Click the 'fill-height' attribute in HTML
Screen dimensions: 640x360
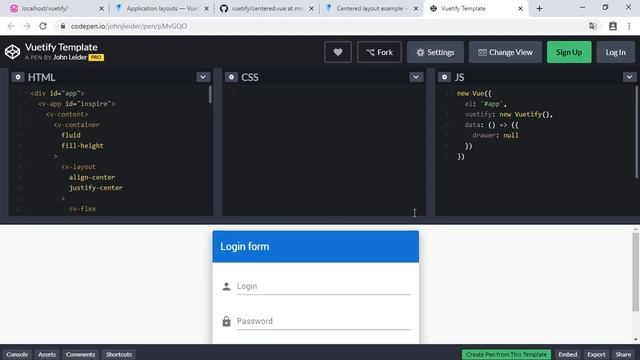click(x=82, y=146)
